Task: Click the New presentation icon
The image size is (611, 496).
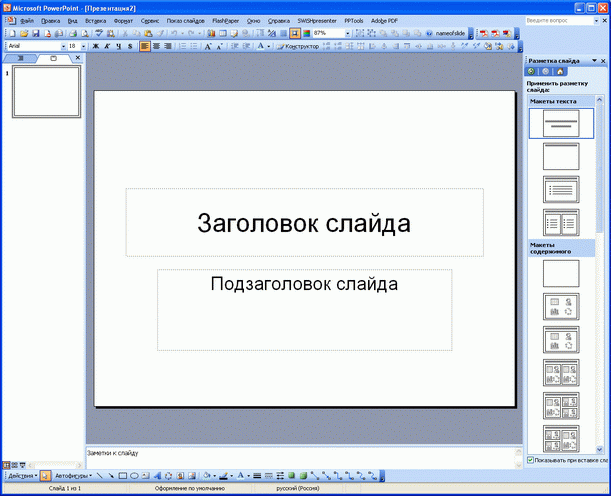Action: click(12, 34)
